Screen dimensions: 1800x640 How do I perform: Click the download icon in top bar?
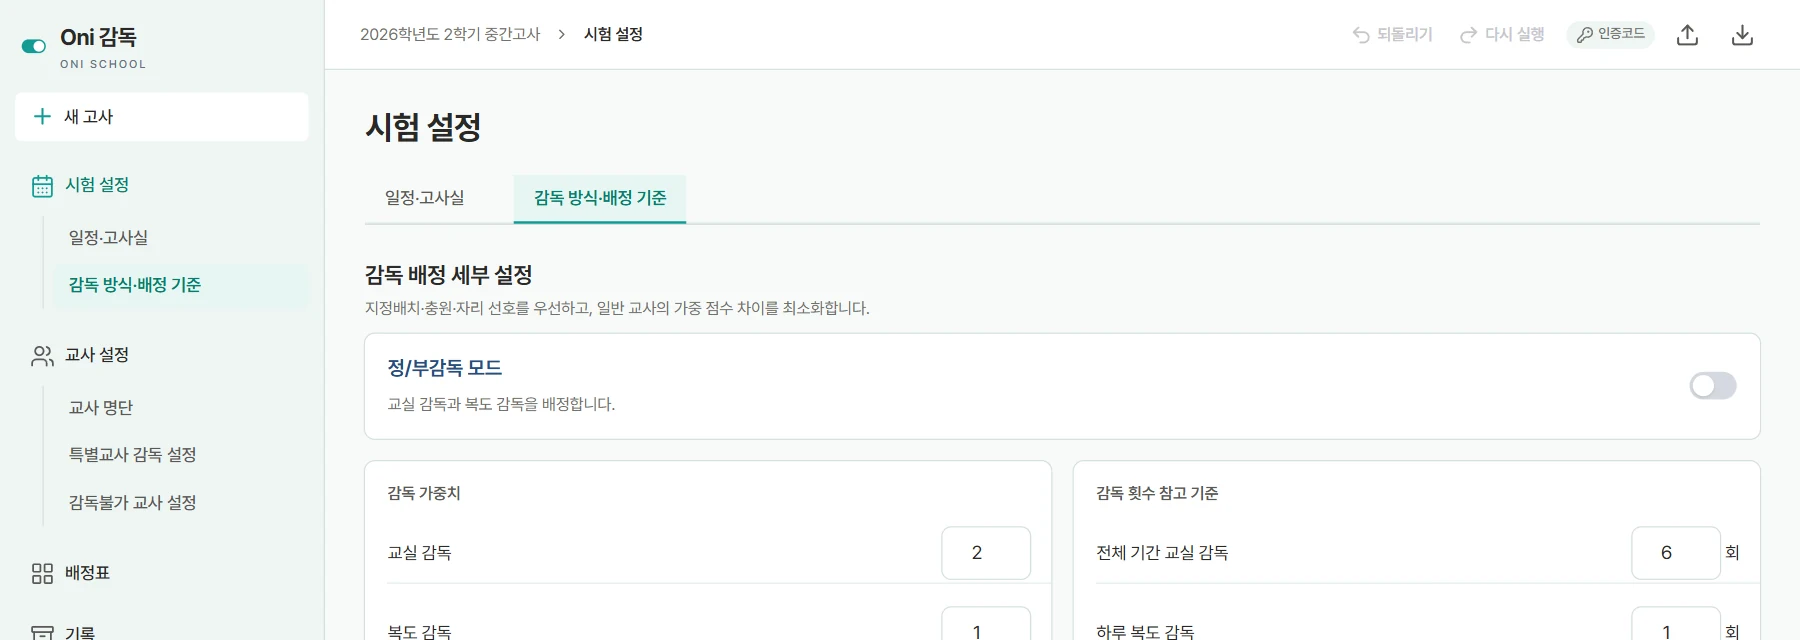coord(1742,35)
